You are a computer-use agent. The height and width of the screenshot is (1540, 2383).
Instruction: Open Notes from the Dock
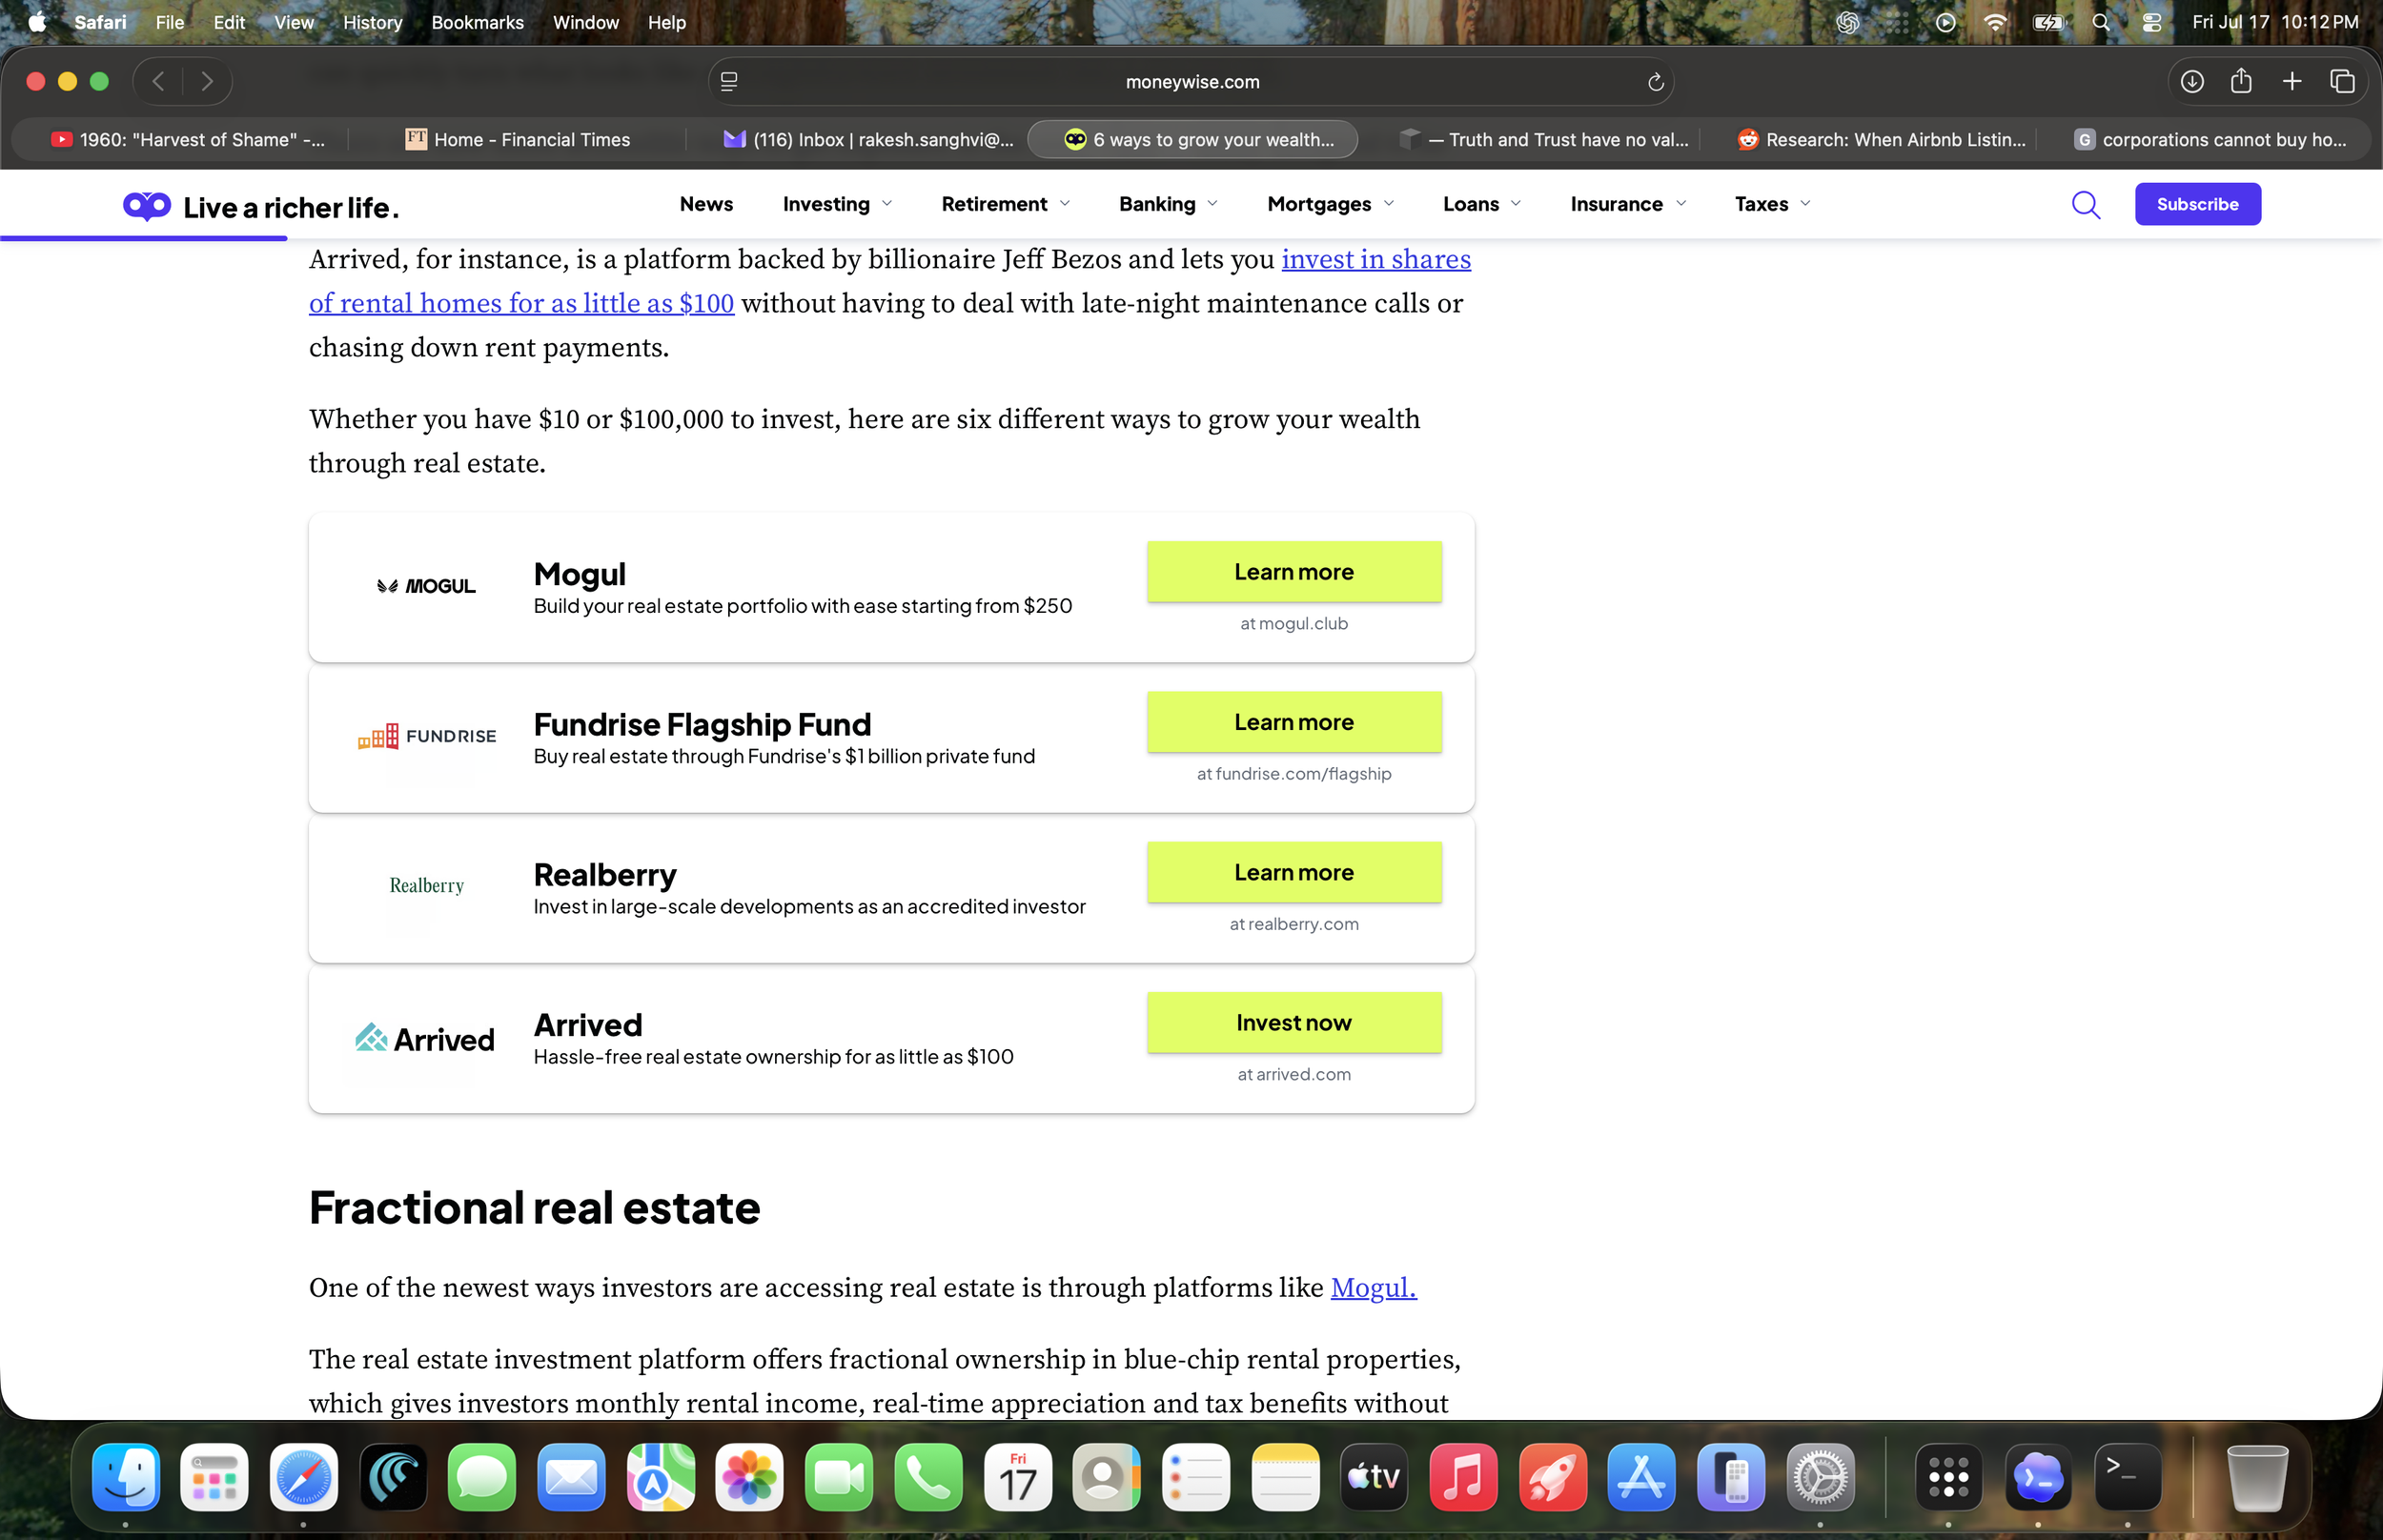(x=1285, y=1476)
